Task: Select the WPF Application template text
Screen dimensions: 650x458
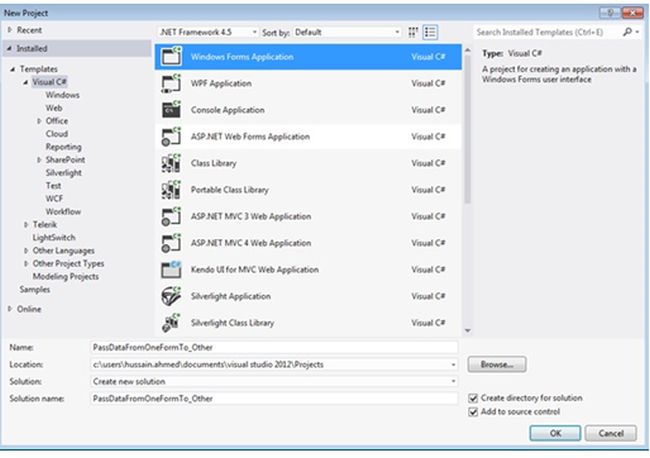Action: [x=221, y=83]
